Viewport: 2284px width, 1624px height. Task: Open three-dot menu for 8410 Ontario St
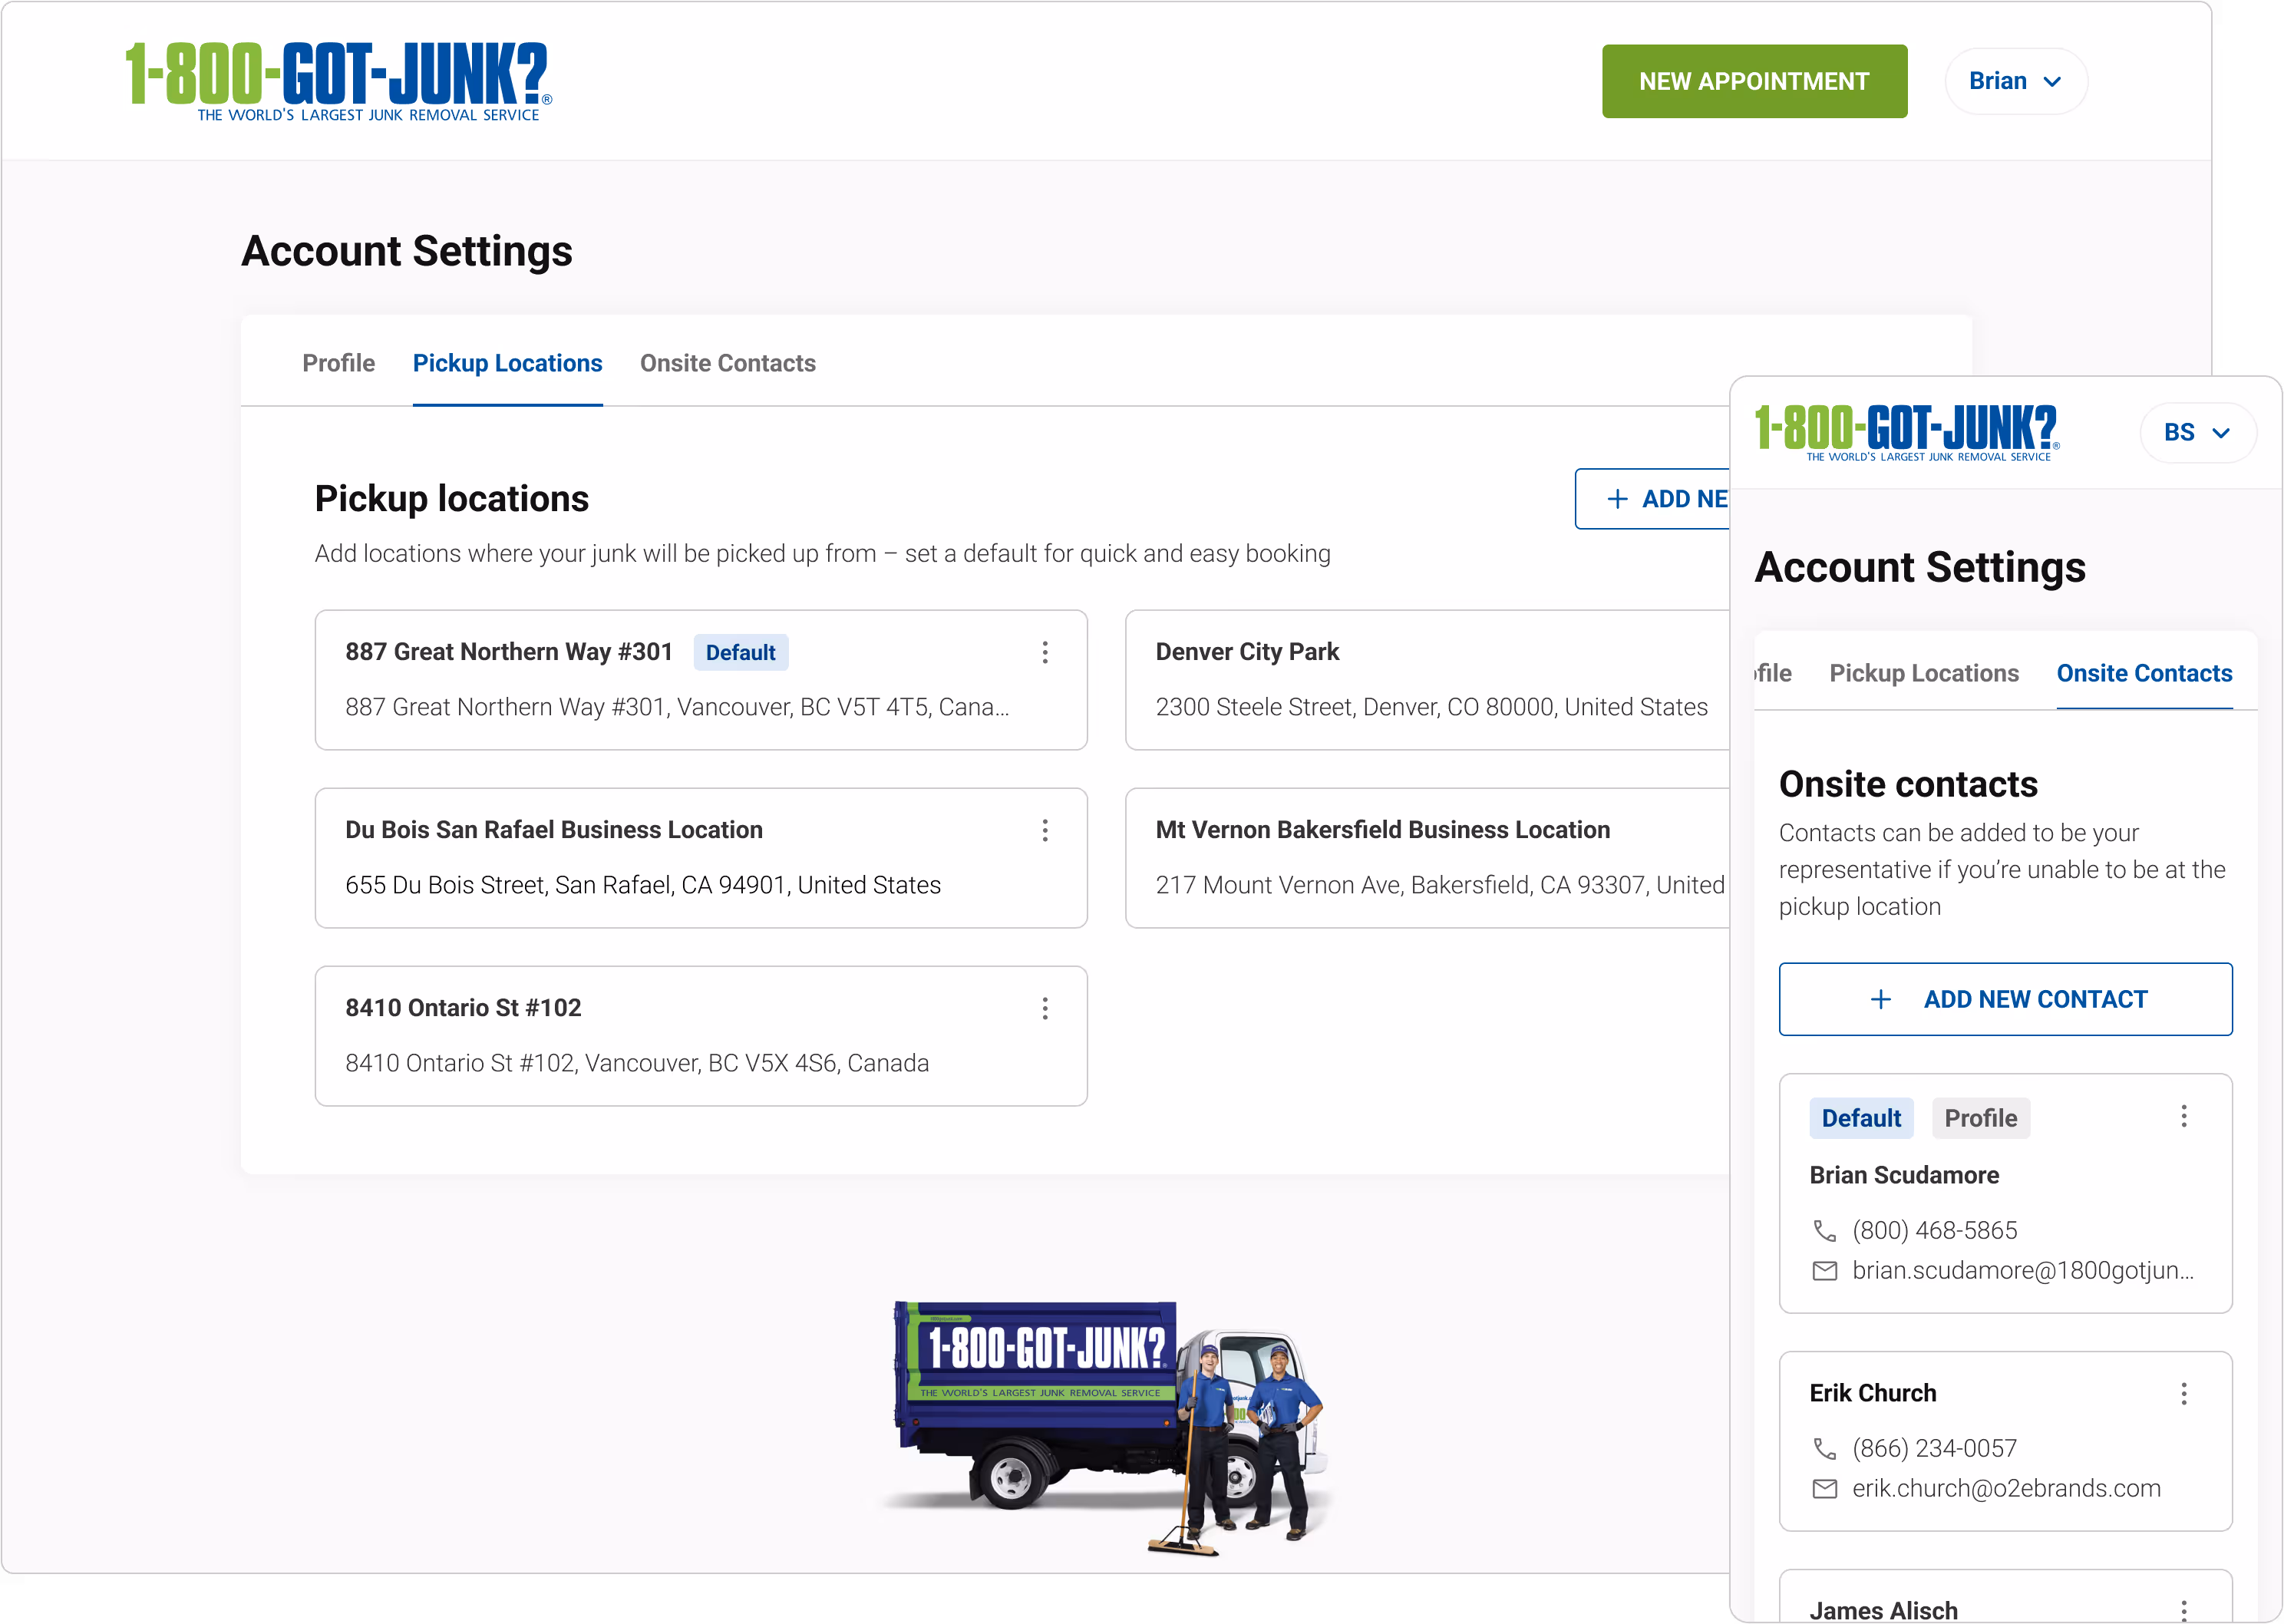point(1045,1008)
